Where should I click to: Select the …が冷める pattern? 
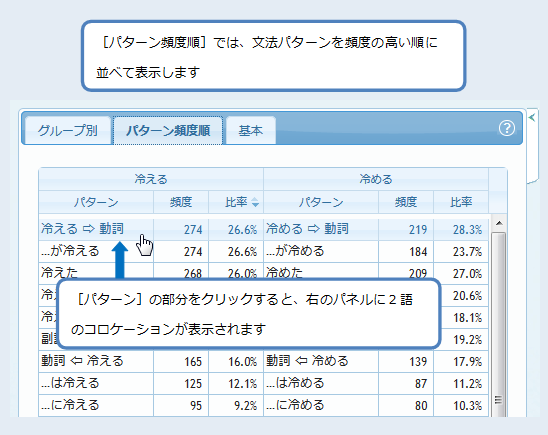[295, 251]
